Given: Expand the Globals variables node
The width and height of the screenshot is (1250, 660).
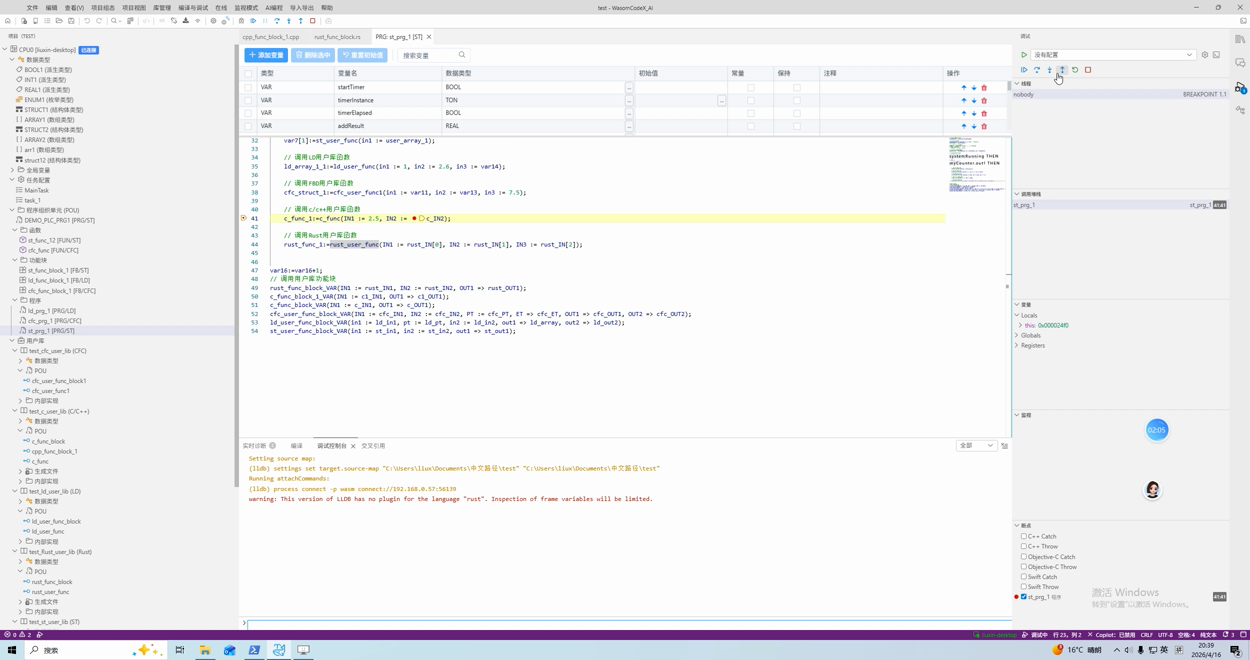Looking at the screenshot, I should point(1017,336).
